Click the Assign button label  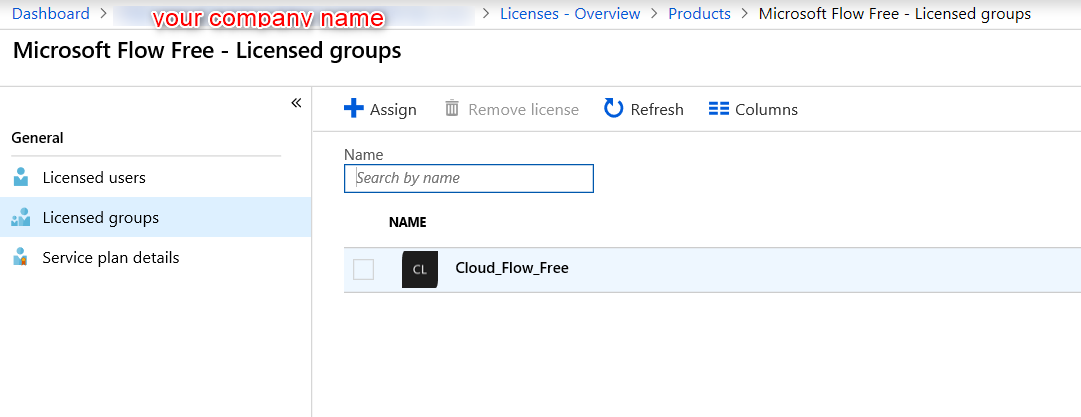click(393, 110)
